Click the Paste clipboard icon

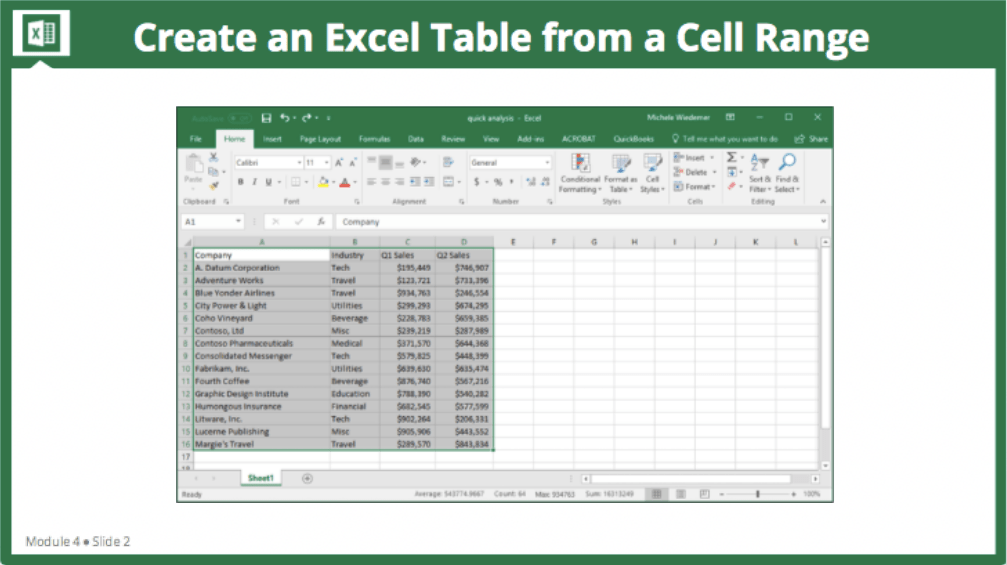(x=193, y=164)
